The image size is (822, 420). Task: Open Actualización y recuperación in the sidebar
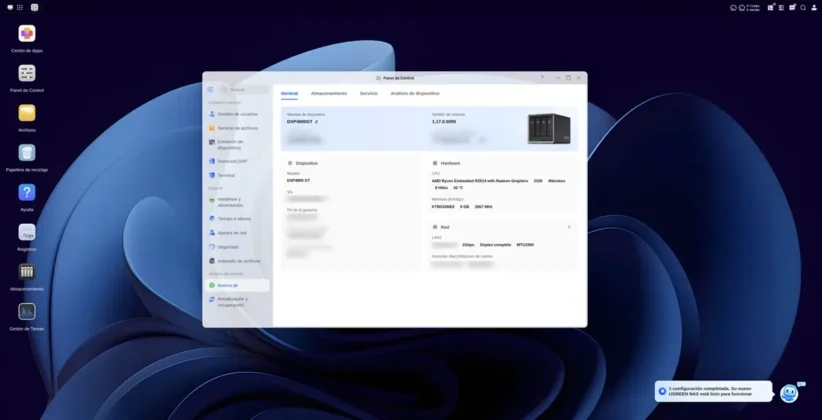(x=237, y=301)
